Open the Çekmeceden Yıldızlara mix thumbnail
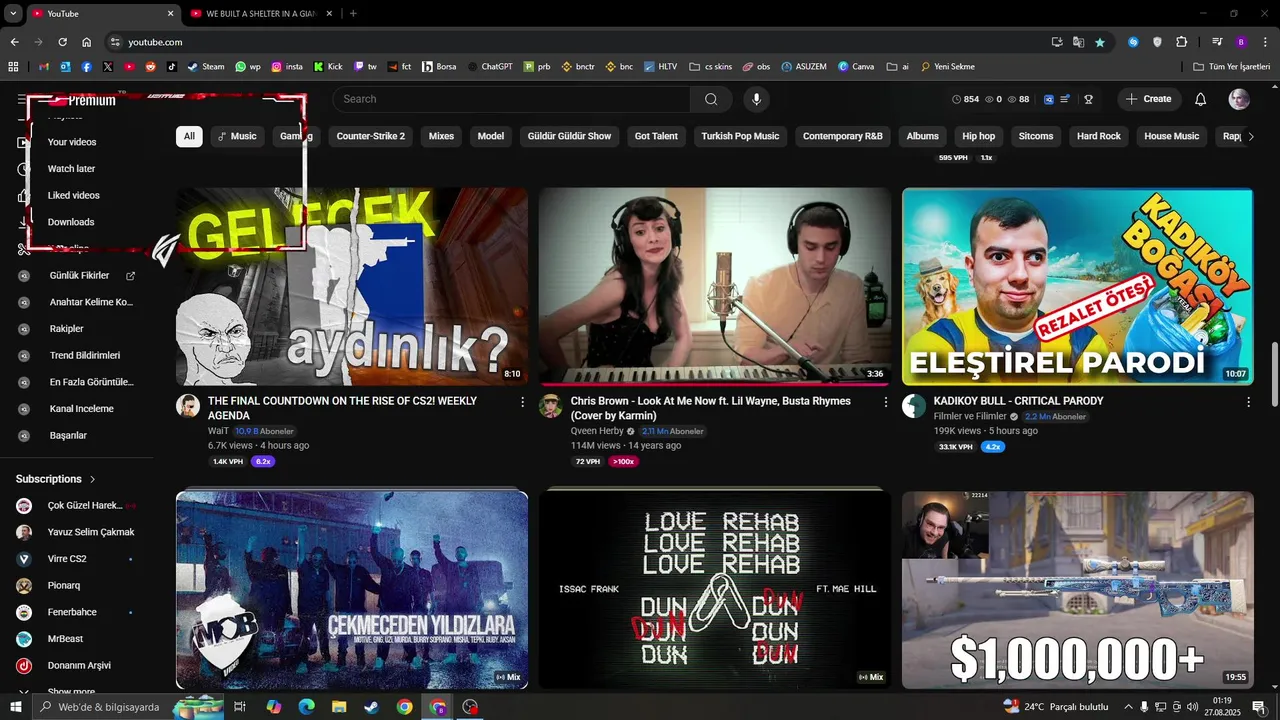Viewport: 1280px width, 720px height. (x=352, y=589)
